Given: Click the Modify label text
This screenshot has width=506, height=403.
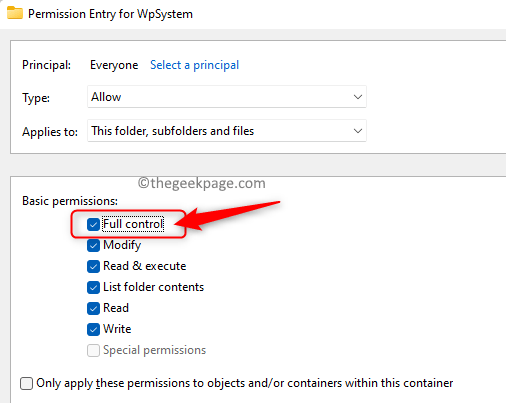Looking at the screenshot, I should 122,245.
